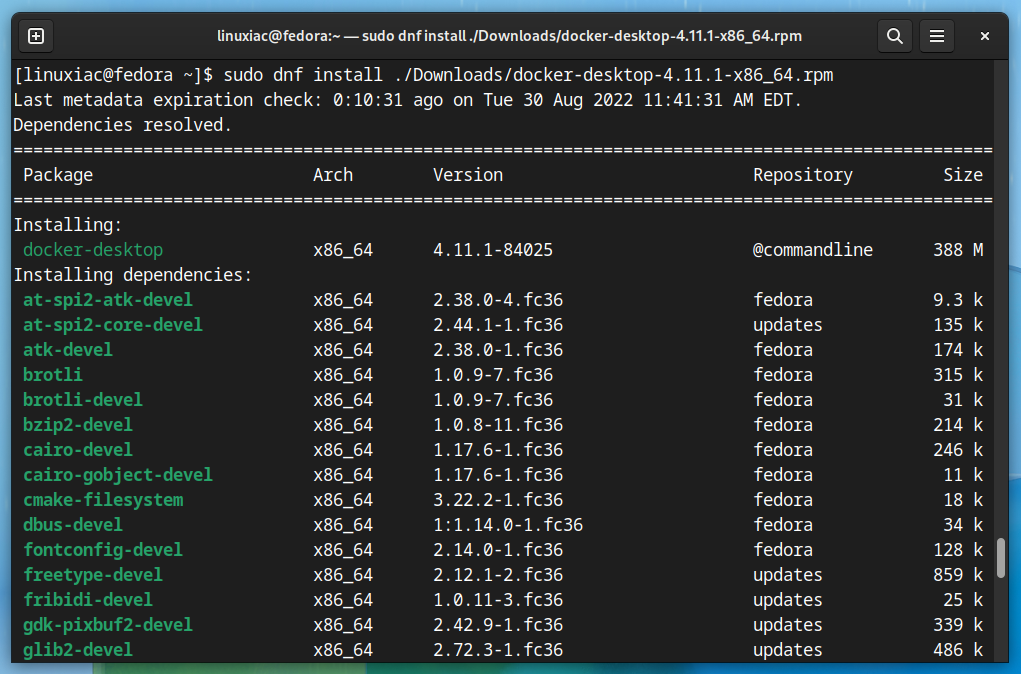Click the bzip2-devel package
The height and width of the screenshot is (674, 1021).
click(x=78, y=425)
